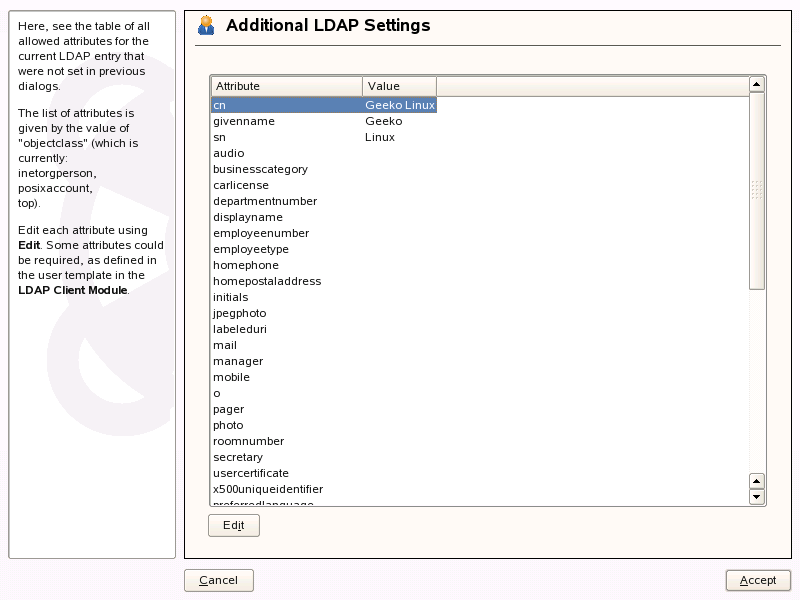Select the o attribute row
Image resolution: width=800 pixels, height=600 pixels.
coord(217,393)
